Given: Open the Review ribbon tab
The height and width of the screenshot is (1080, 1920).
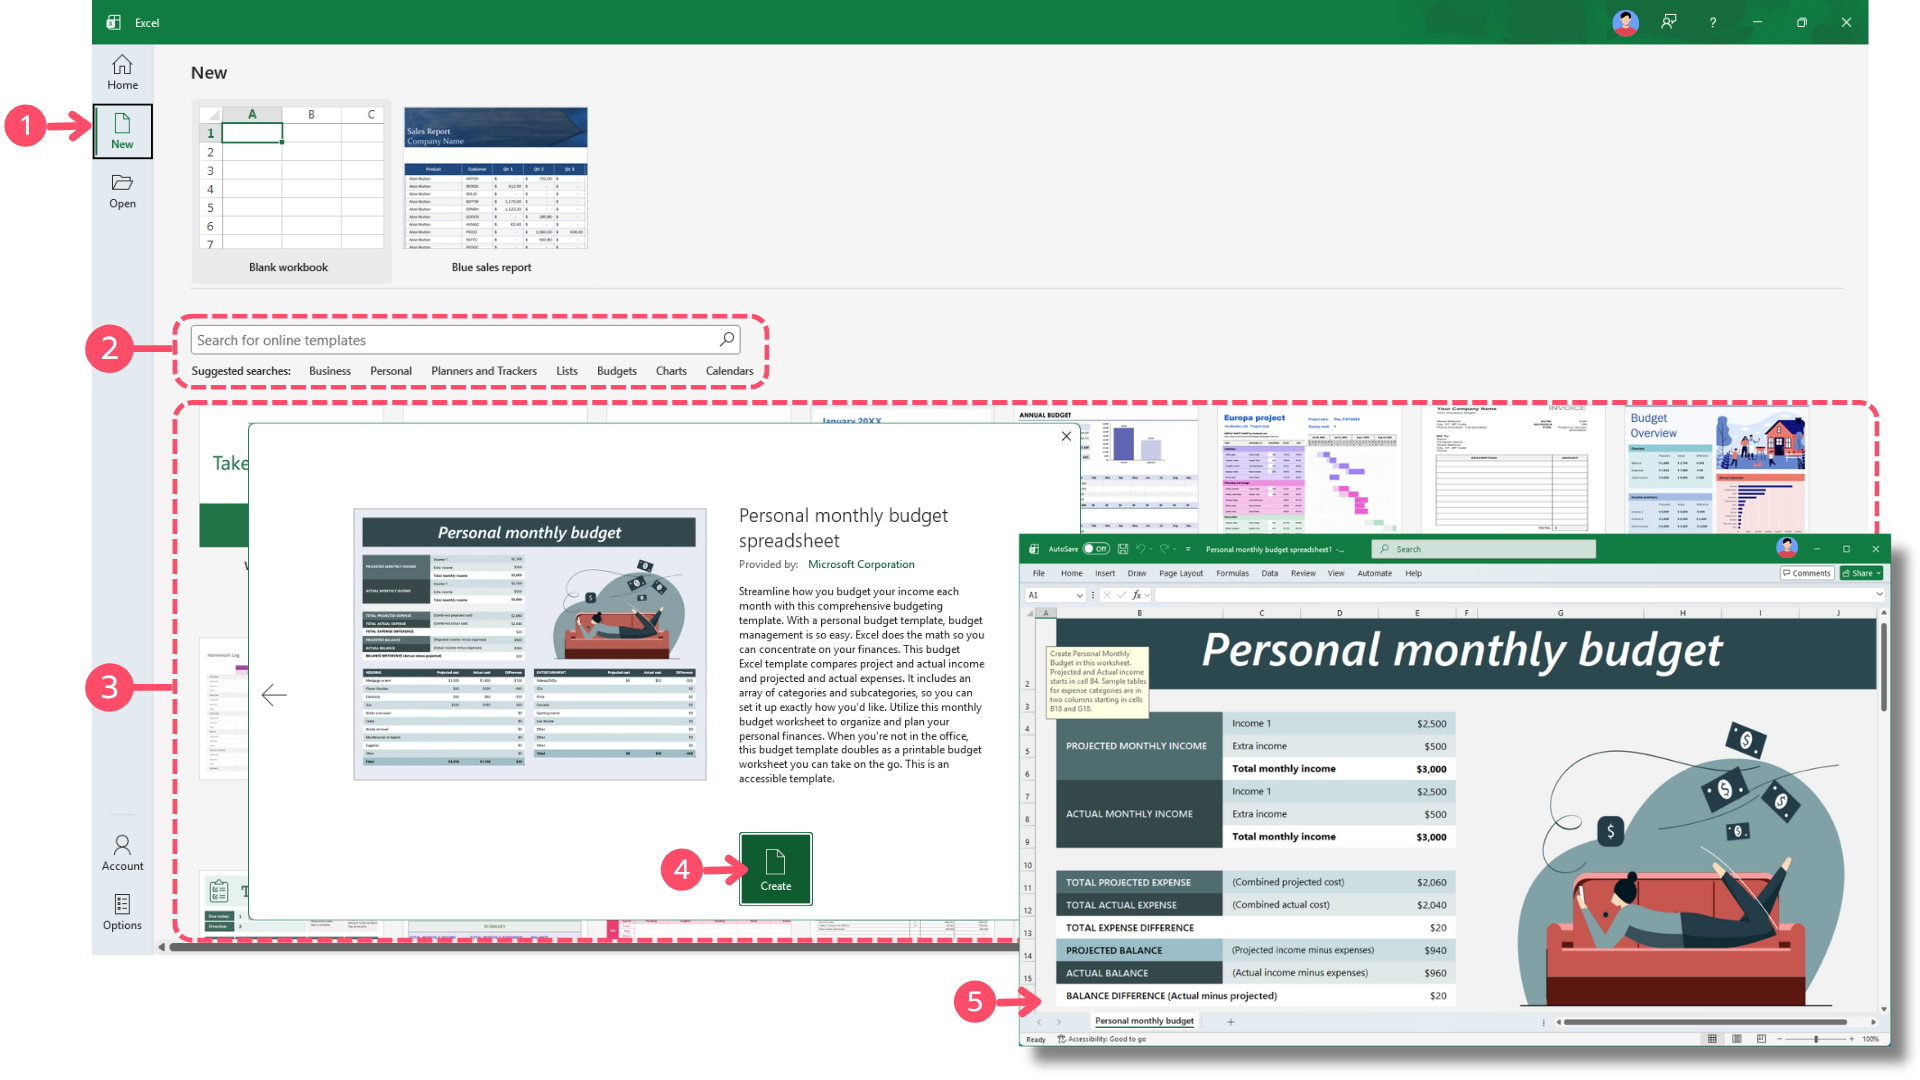Looking at the screenshot, I should click(1303, 573).
